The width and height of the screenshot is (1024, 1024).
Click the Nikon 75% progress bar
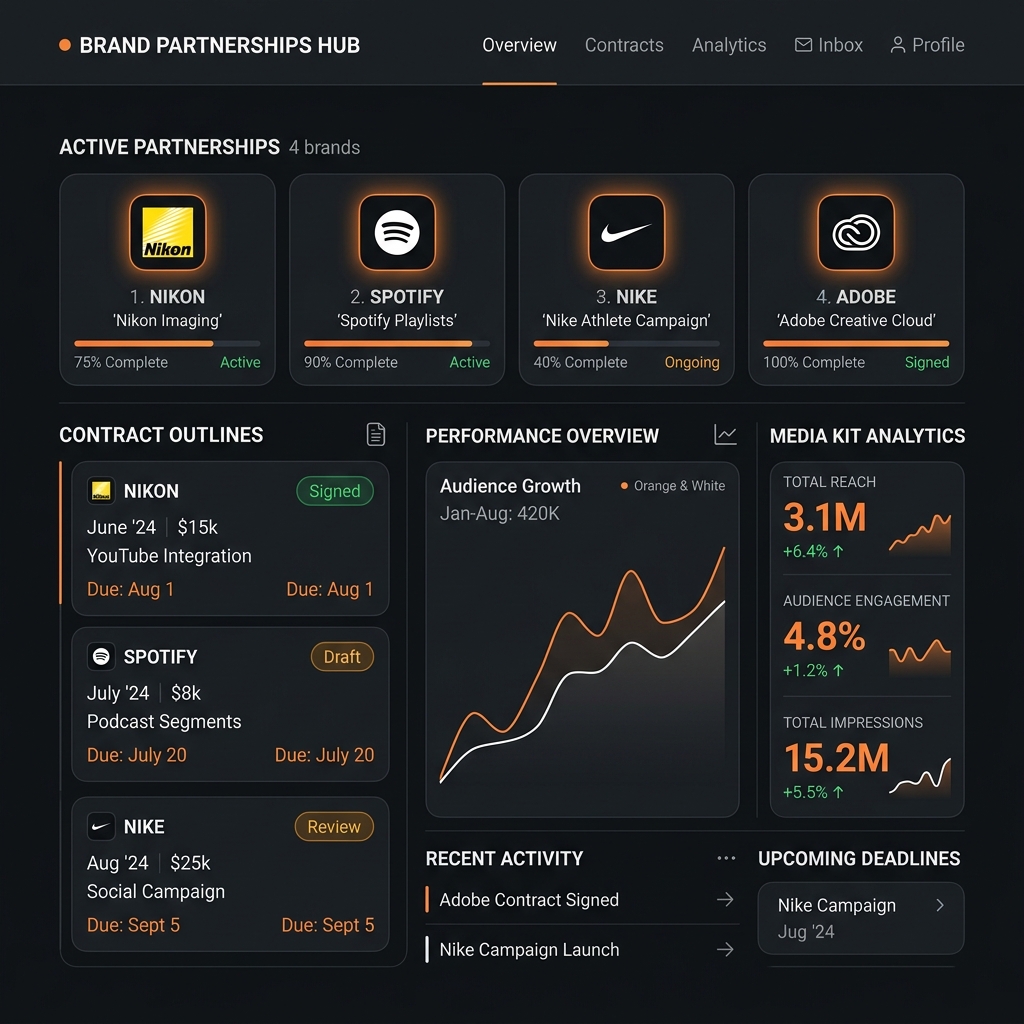[x=167, y=344]
